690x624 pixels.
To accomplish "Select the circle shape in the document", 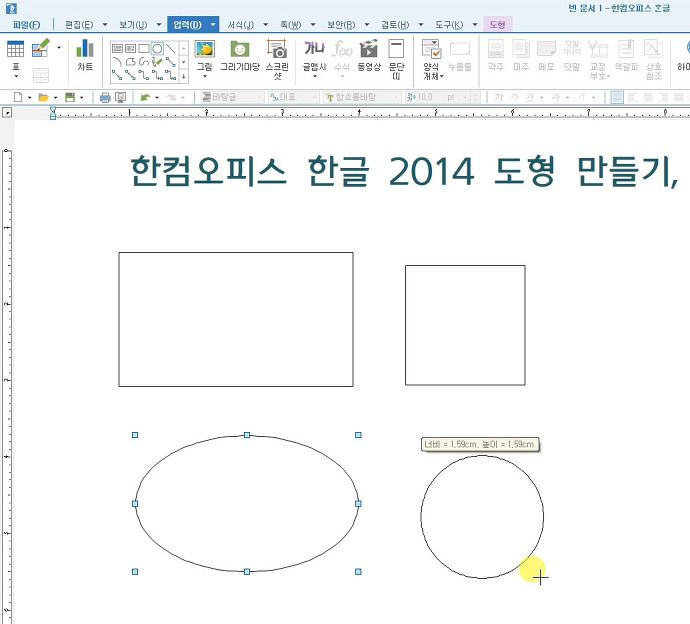I will 482,517.
